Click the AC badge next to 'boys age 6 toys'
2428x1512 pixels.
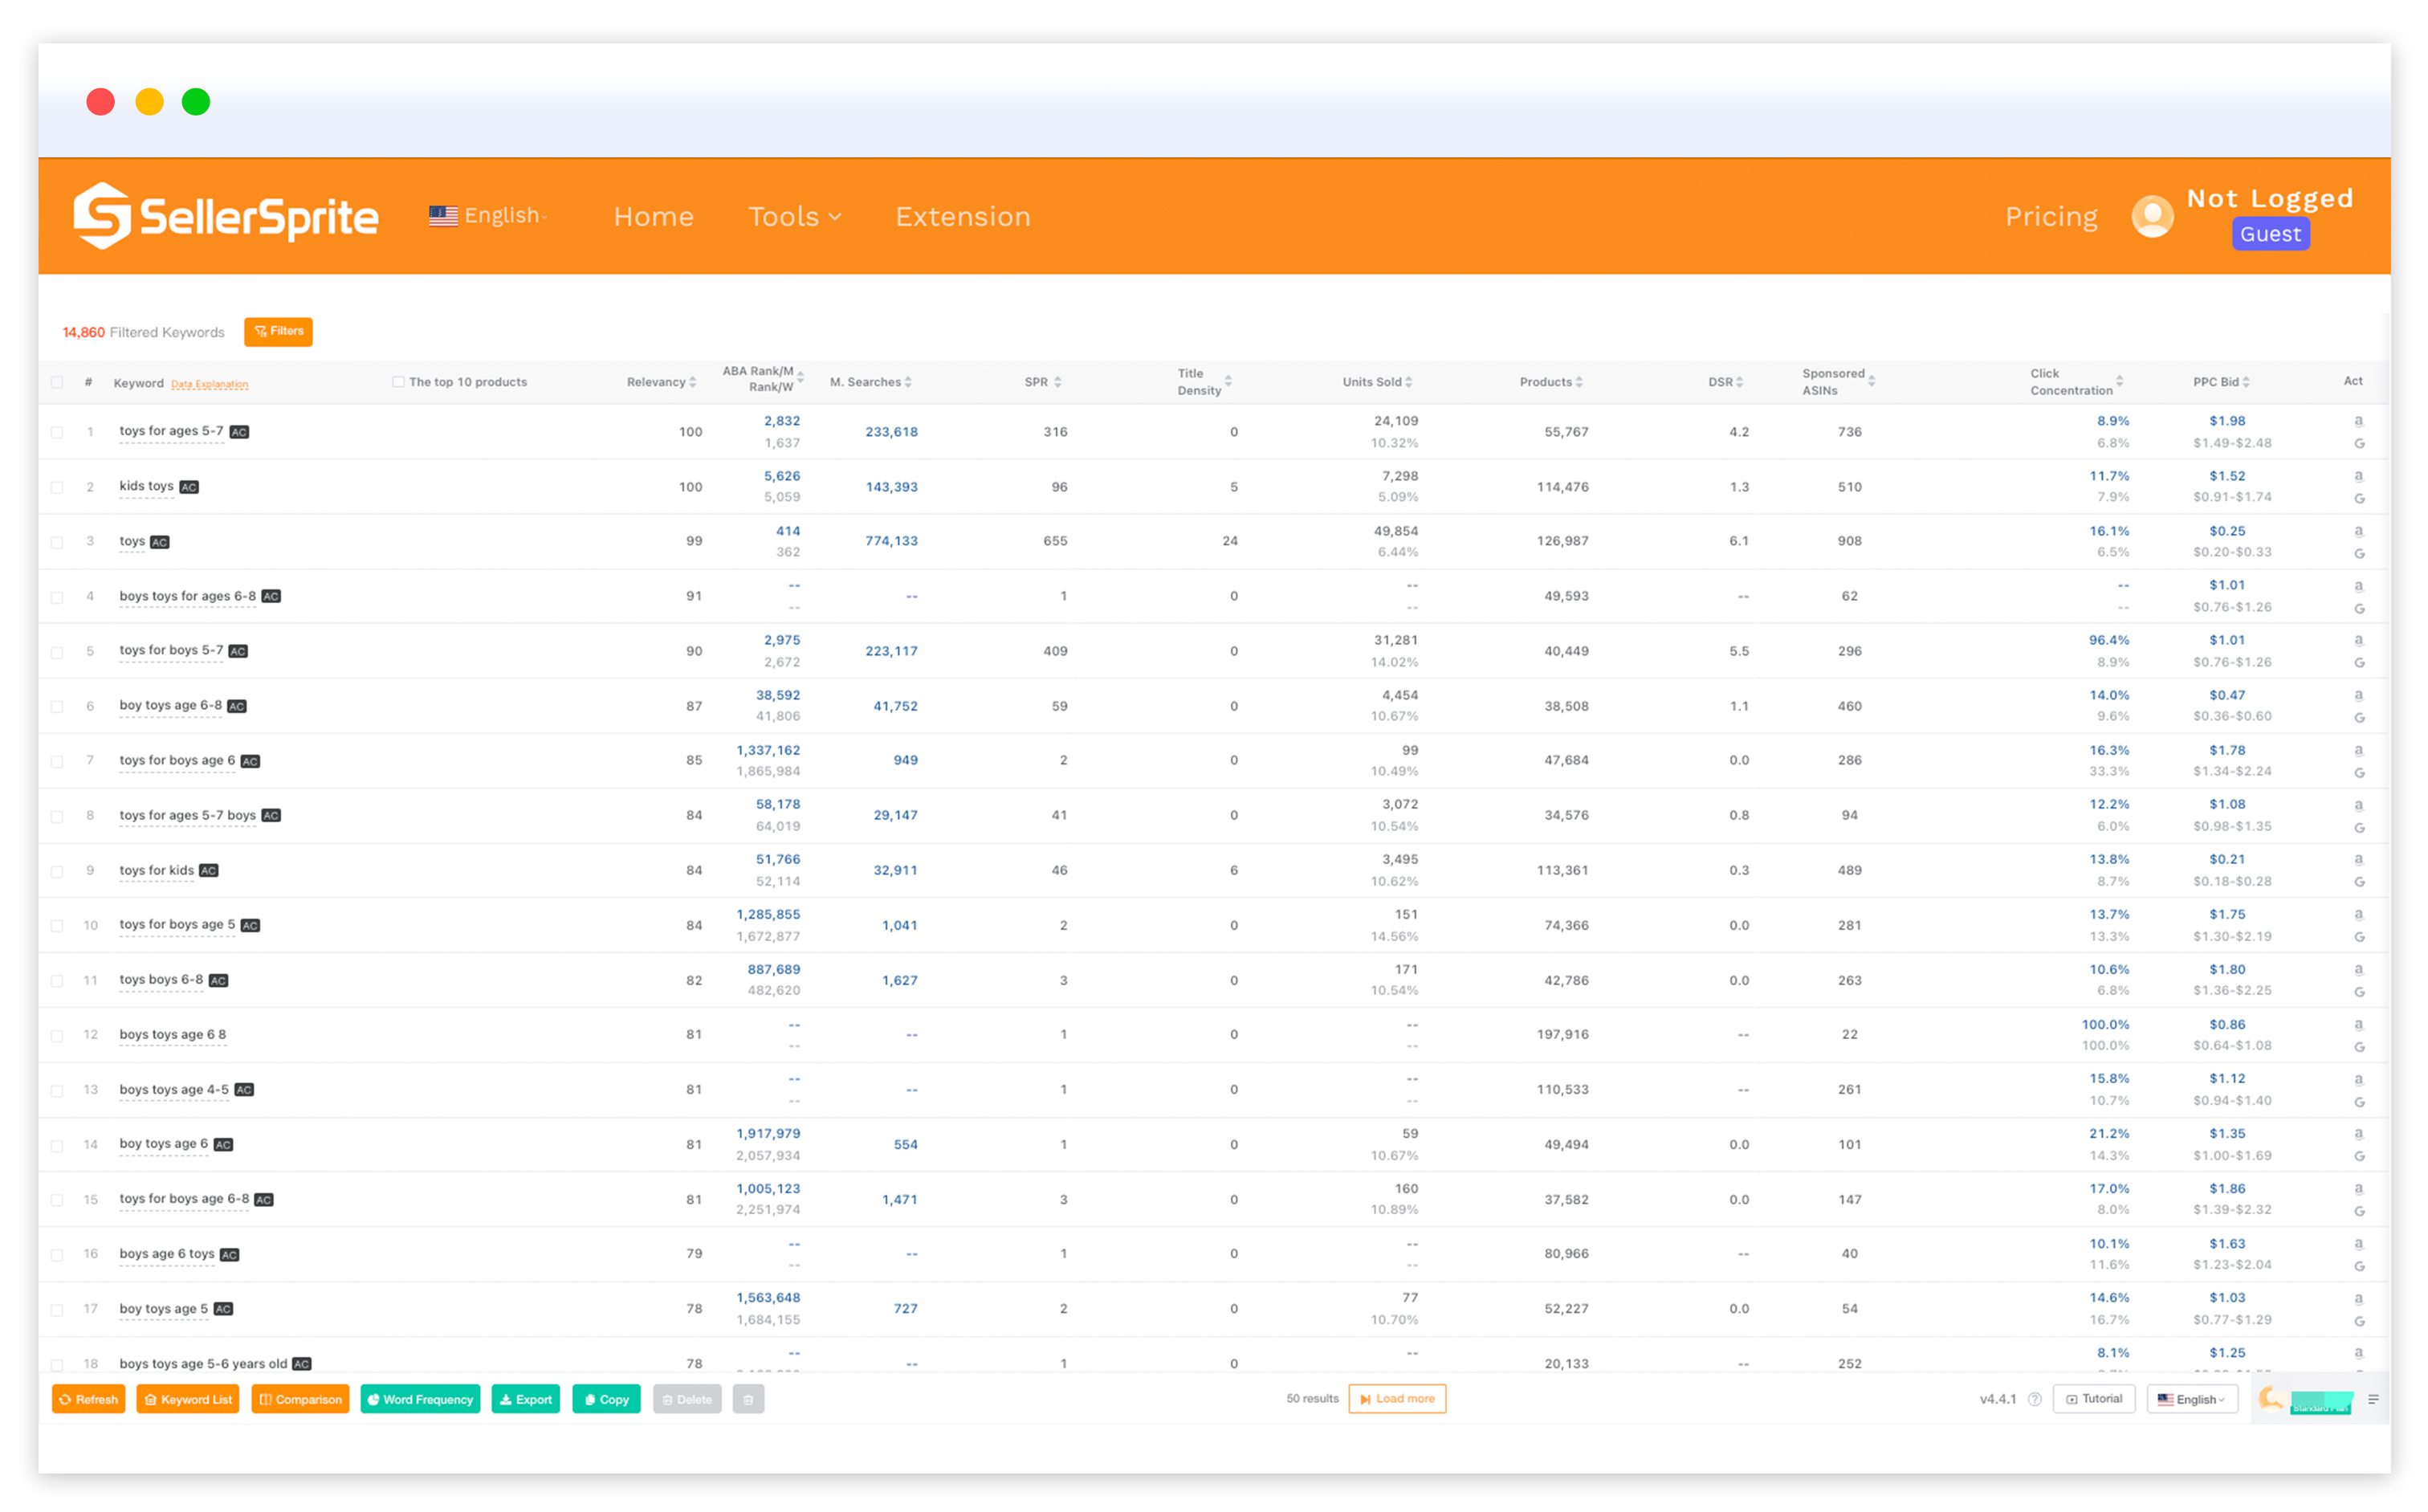point(229,1254)
